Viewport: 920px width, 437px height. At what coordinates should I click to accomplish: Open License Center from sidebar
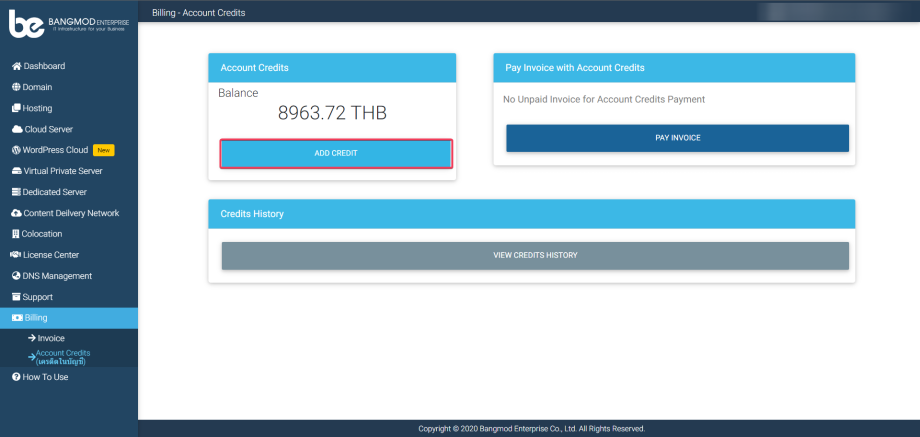[x=69, y=255]
